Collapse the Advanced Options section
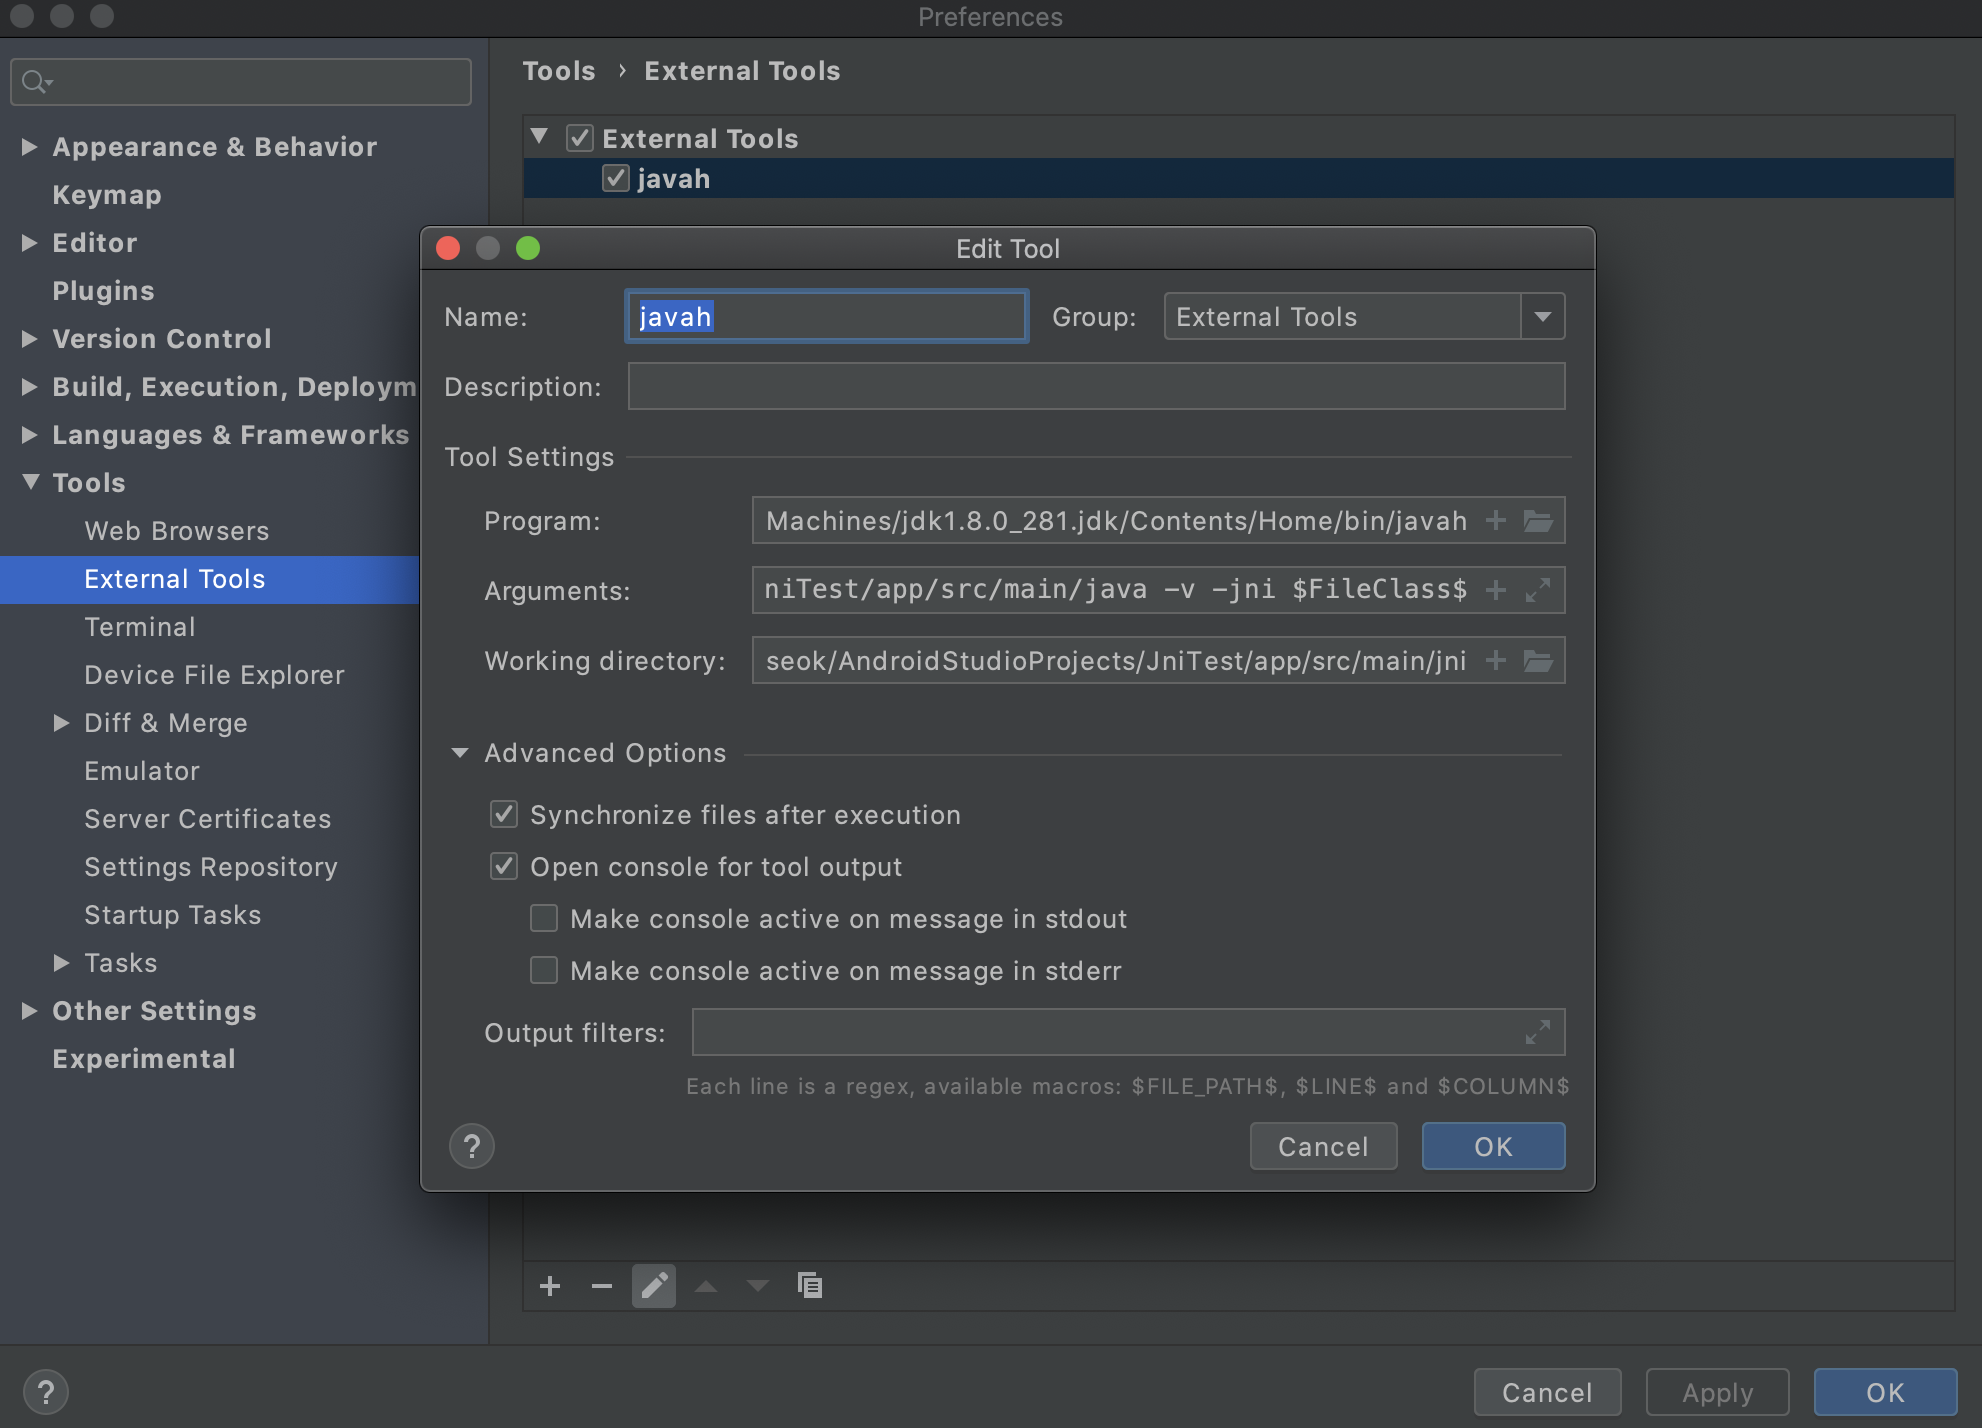The image size is (1982, 1428). [x=460, y=753]
